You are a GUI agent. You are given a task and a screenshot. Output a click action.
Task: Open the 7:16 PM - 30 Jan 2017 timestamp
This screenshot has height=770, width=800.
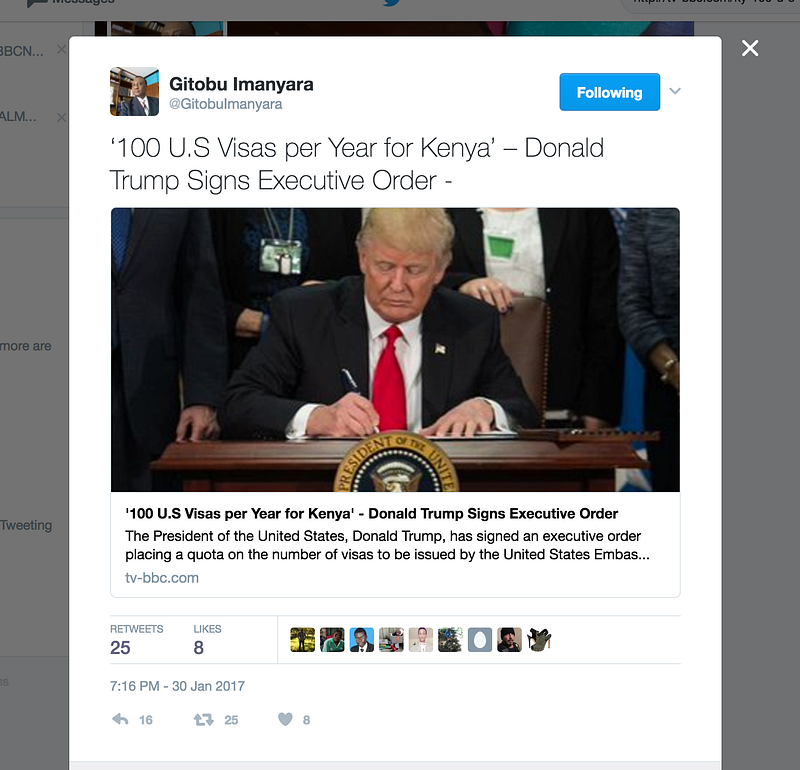(x=177, y=686)
